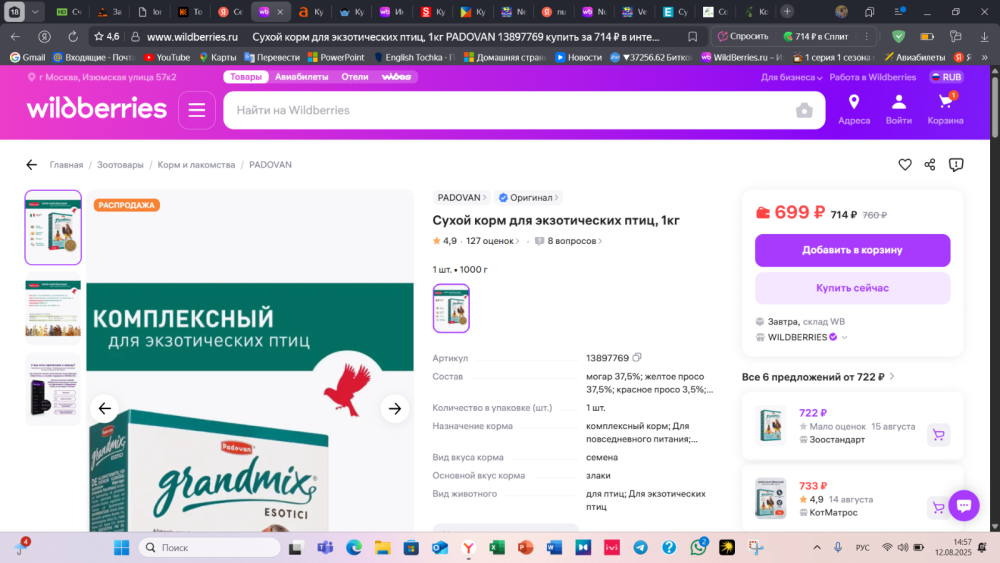Add the 733 ₽ КотМатрос offer to cart
Viewport: 1000px width, 563px height.
tap(939, 508)
